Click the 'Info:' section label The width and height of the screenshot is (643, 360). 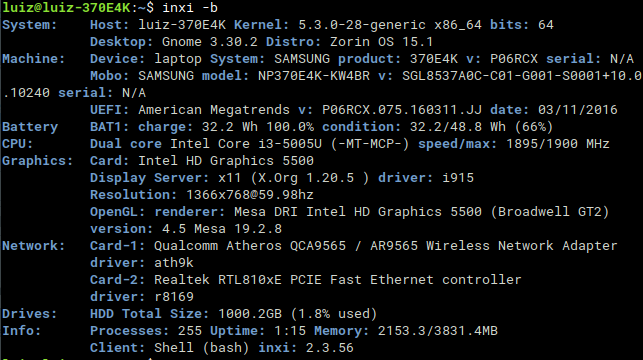click(x=22, y=331)
